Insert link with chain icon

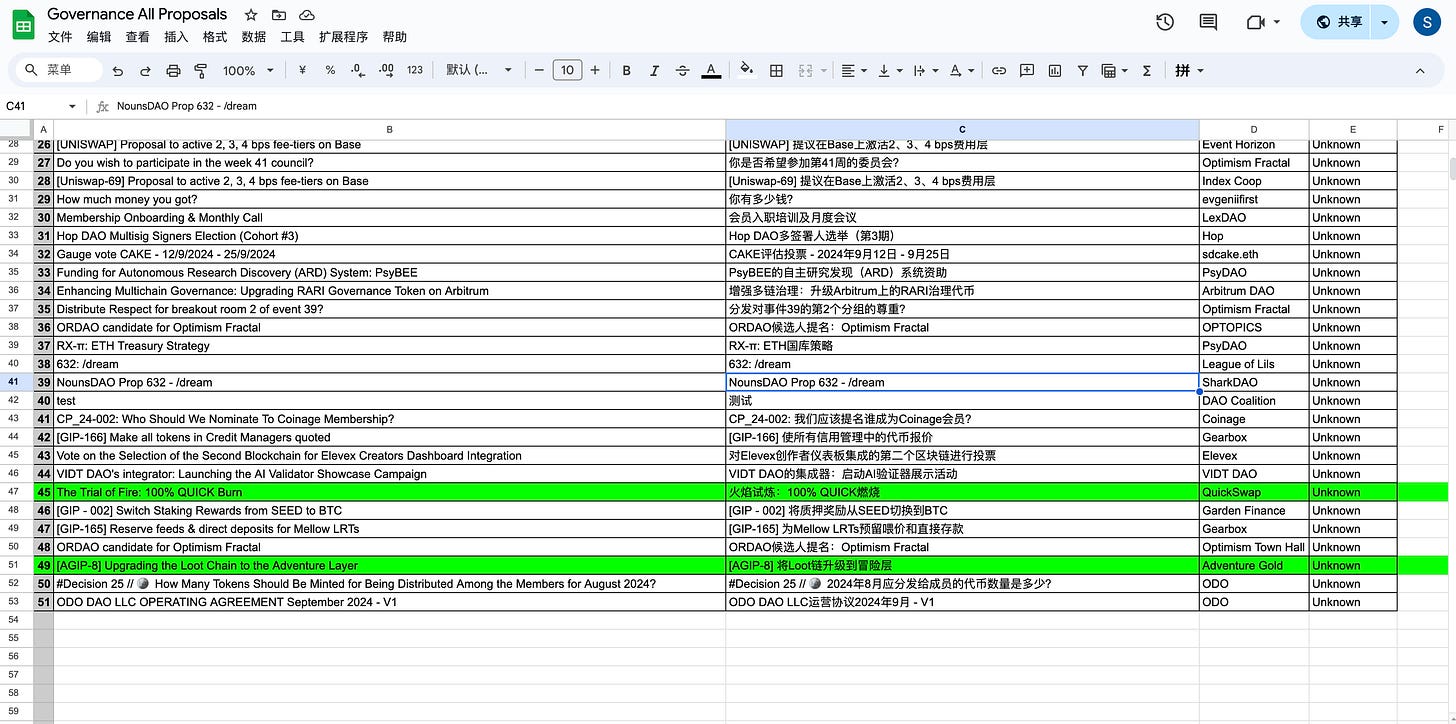point(998,70)
